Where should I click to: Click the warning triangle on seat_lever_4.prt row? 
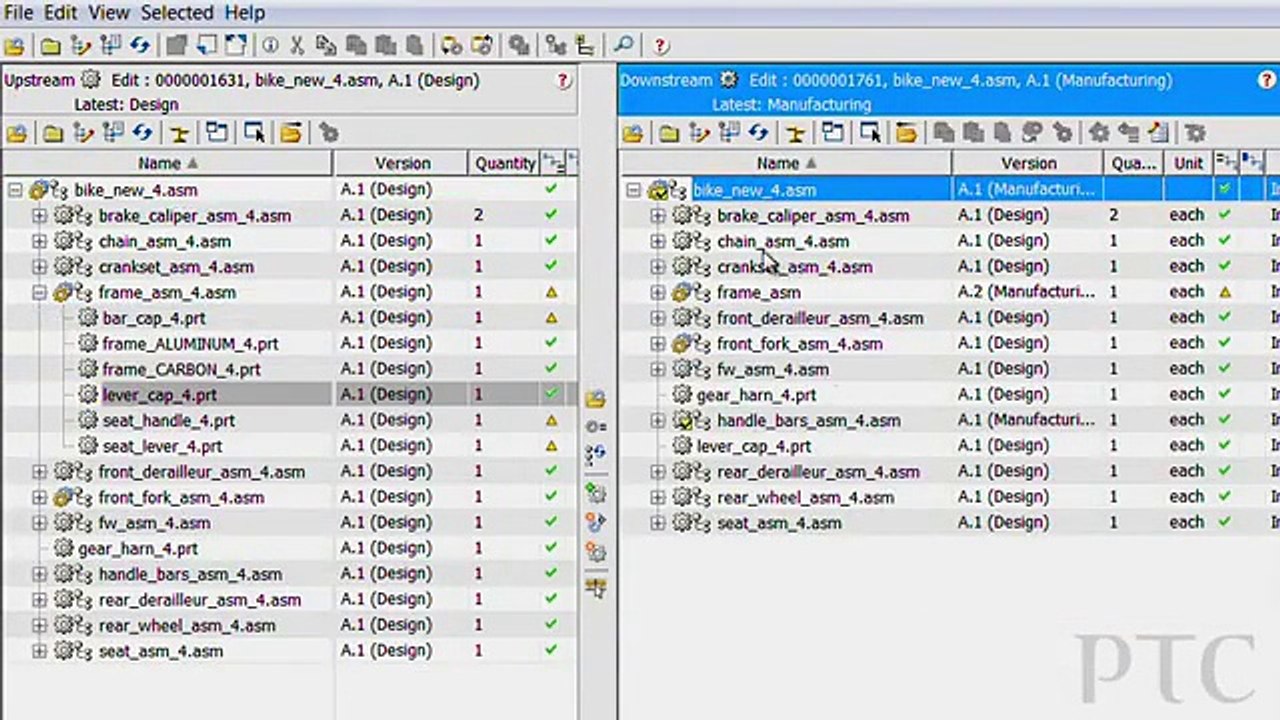coord(551,446)
